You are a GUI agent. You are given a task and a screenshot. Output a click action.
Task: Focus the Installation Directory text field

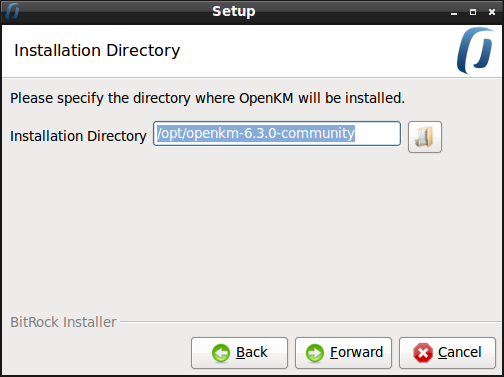(277, 133)
